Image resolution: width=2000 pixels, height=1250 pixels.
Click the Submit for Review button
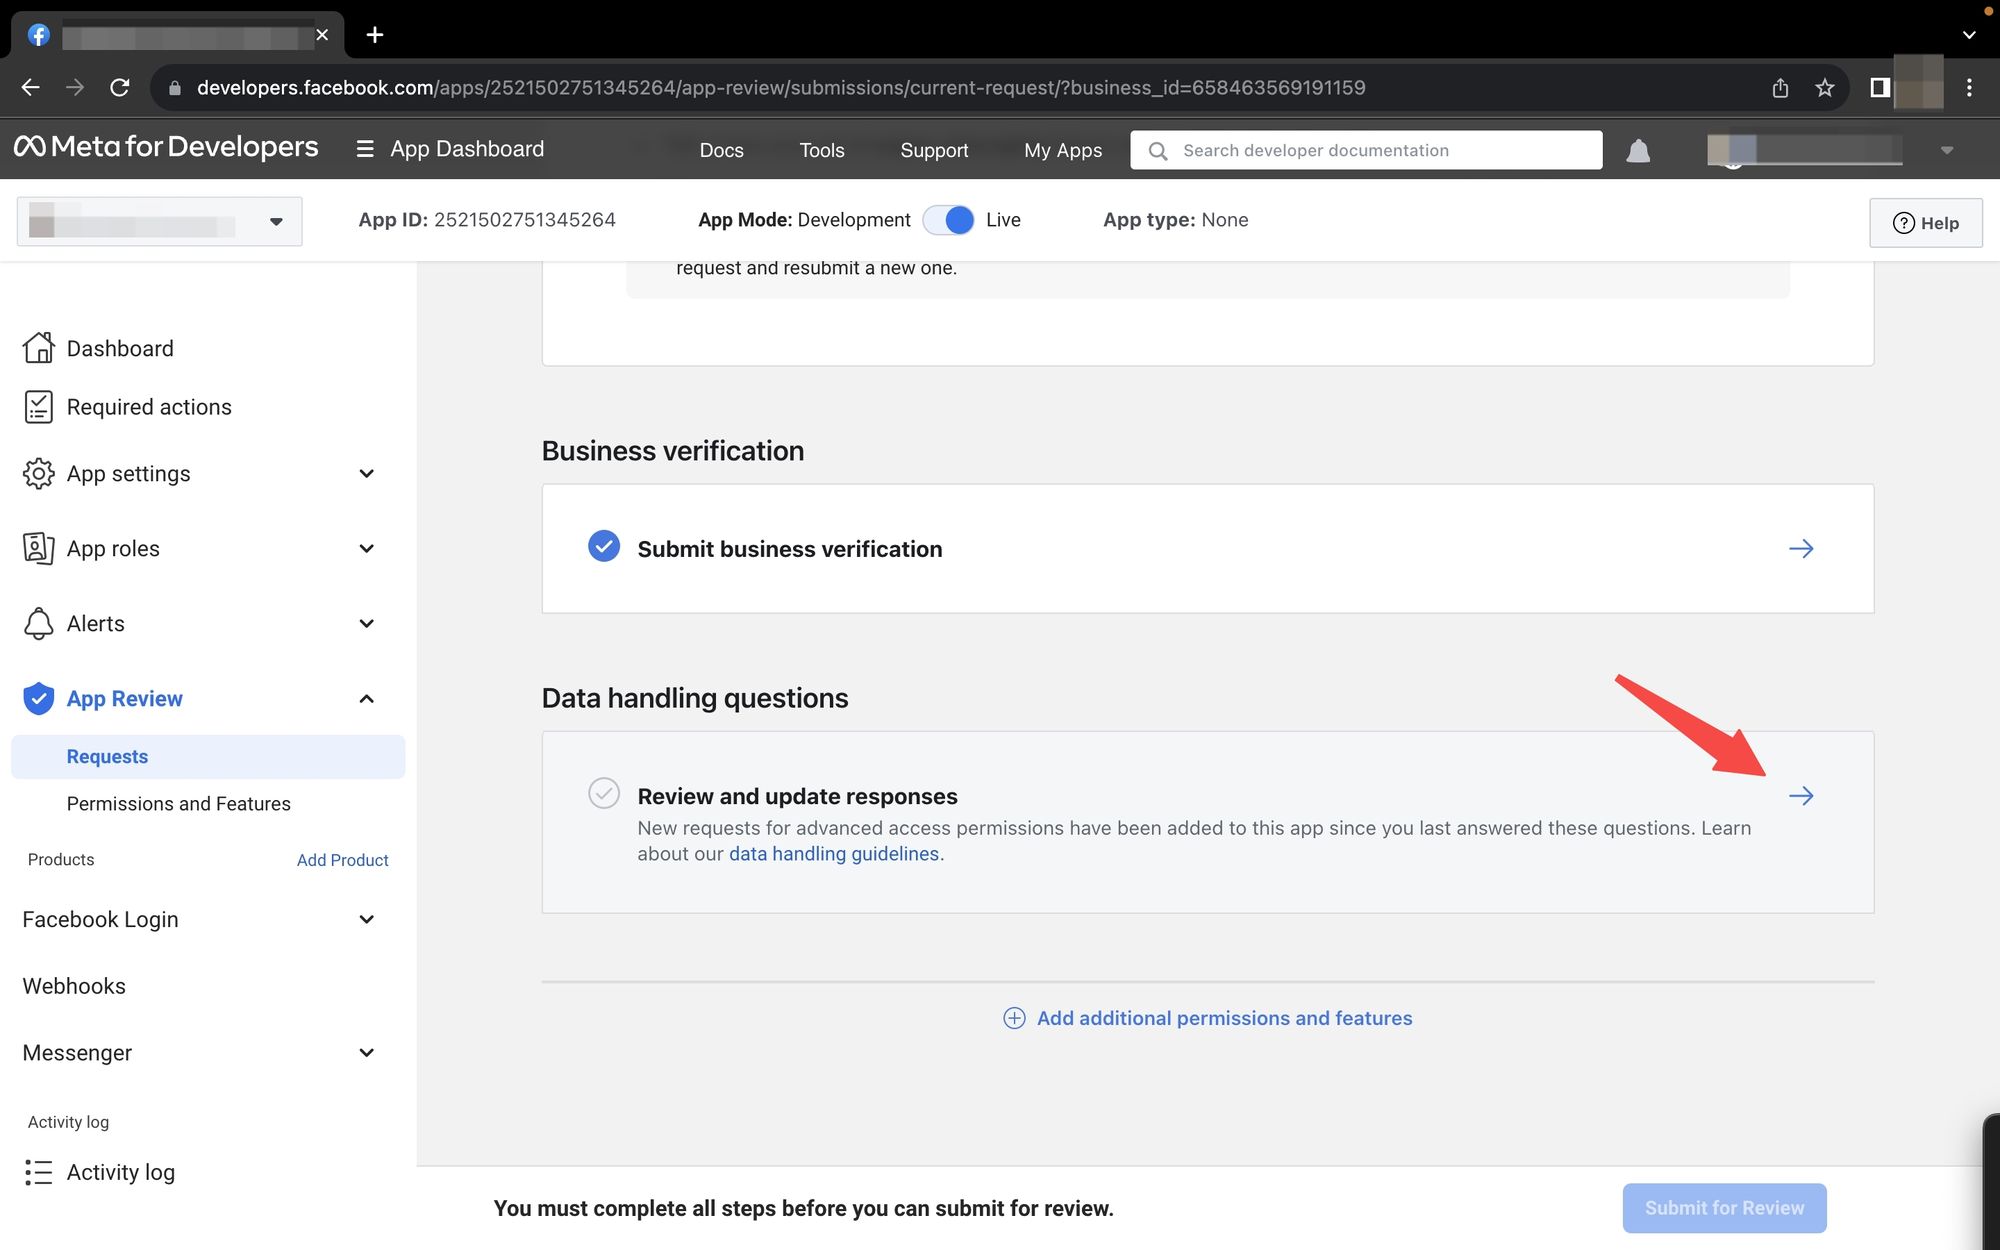[1725, 1207]
